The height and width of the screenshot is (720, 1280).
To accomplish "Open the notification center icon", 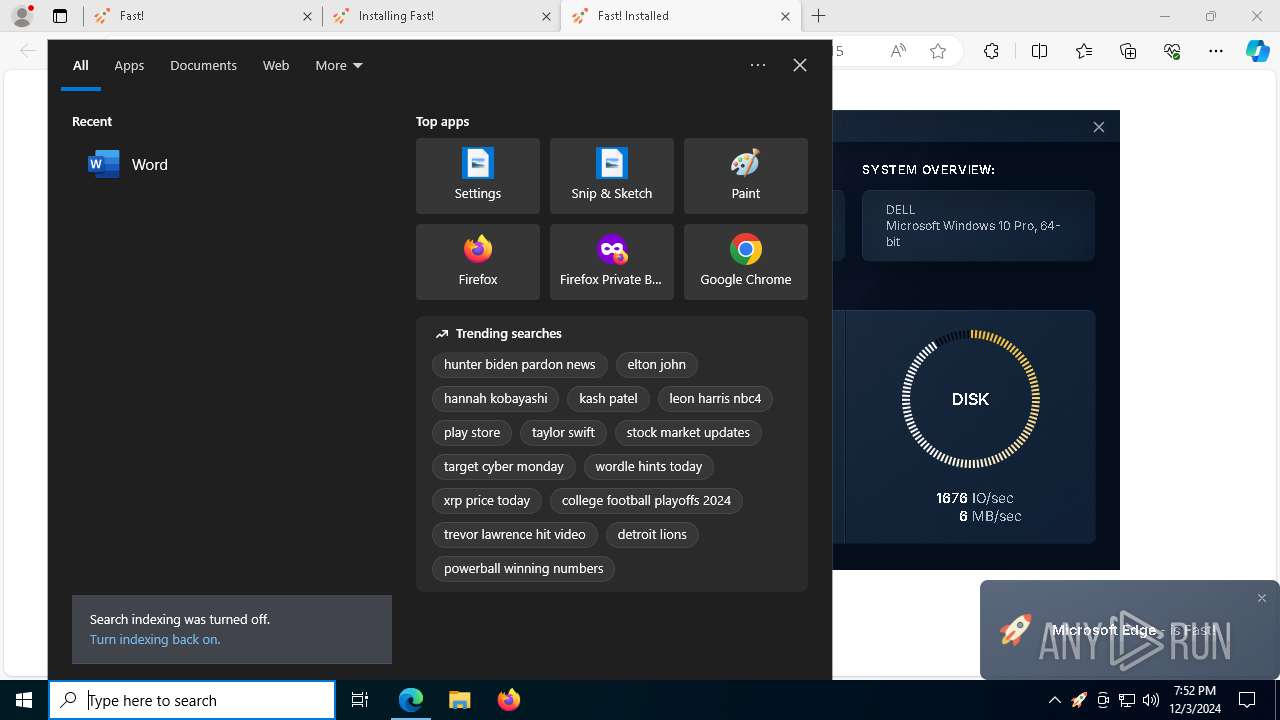I will tap(1247, 700).
